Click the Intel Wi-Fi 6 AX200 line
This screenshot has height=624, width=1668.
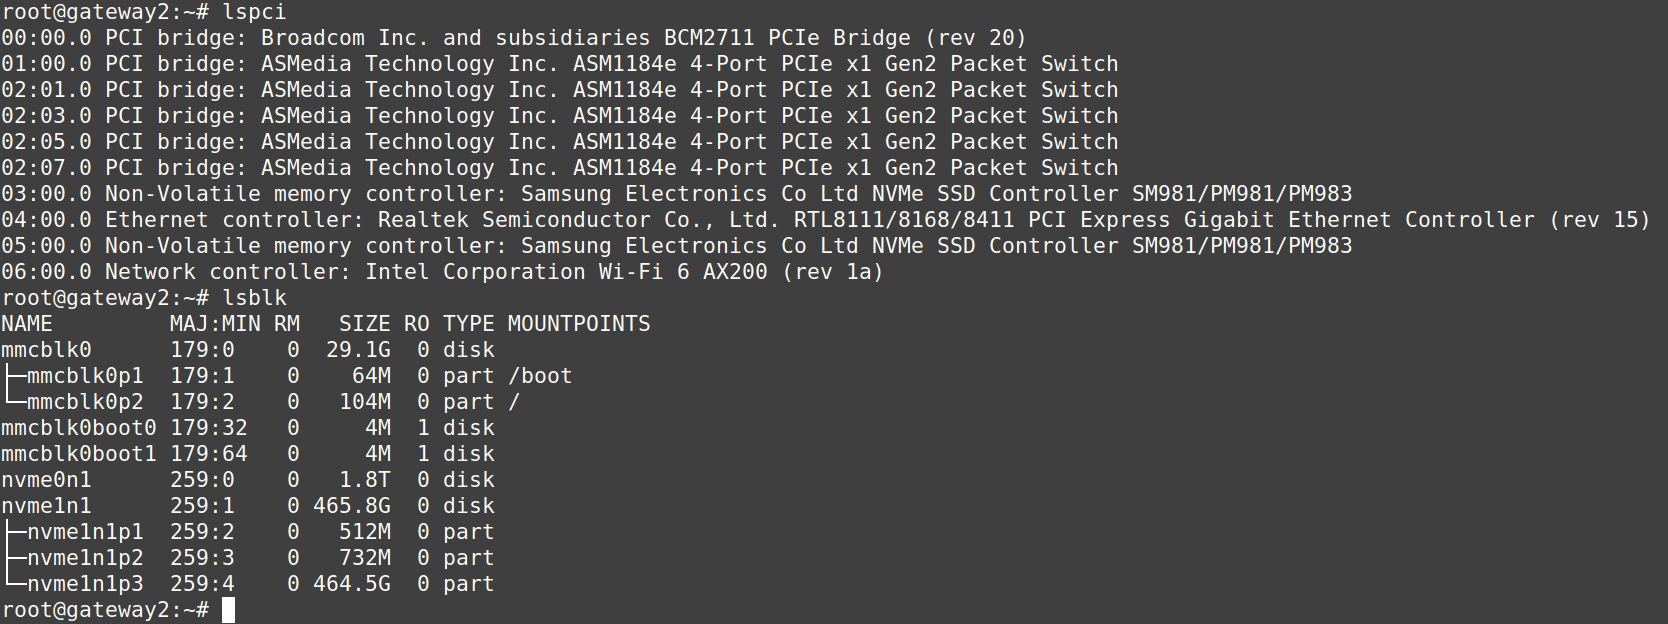441,272
